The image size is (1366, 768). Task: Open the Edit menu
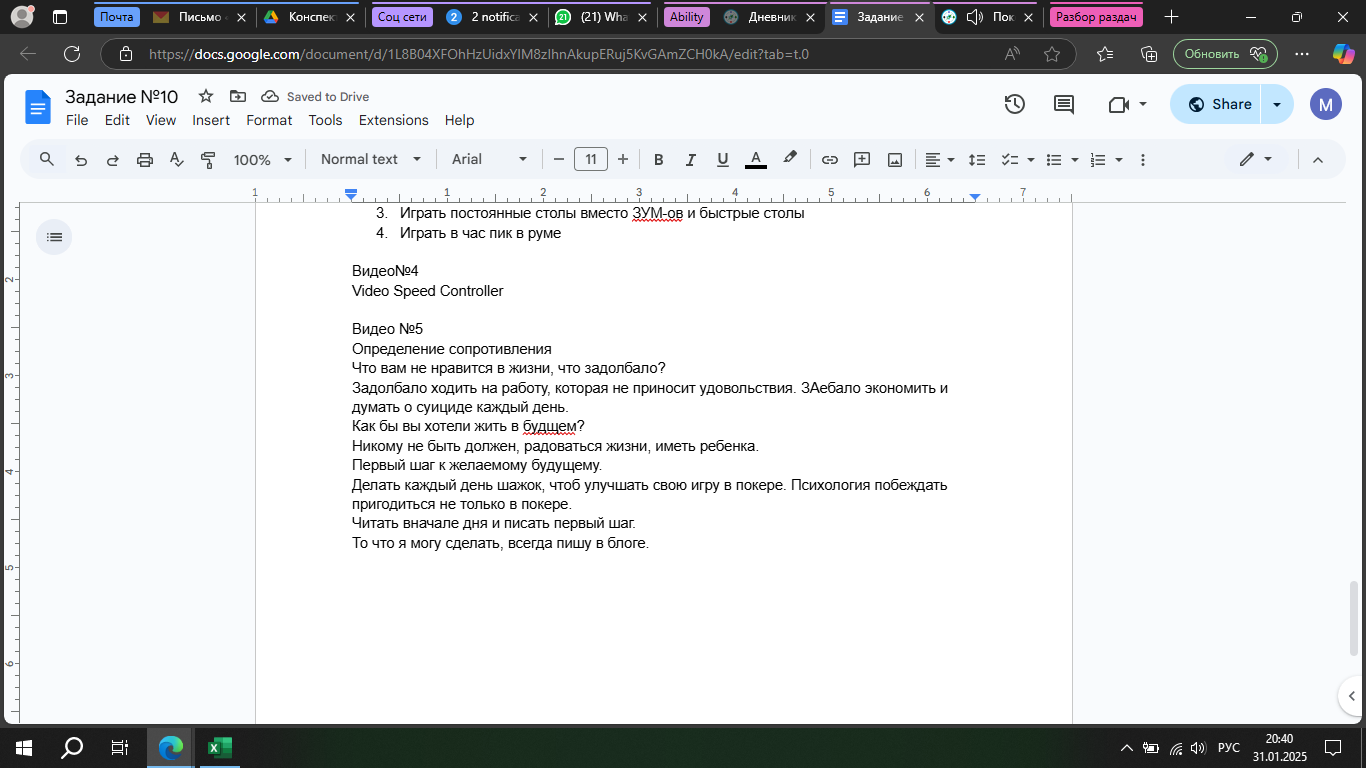pyautogui.click(x=117, y=120)
